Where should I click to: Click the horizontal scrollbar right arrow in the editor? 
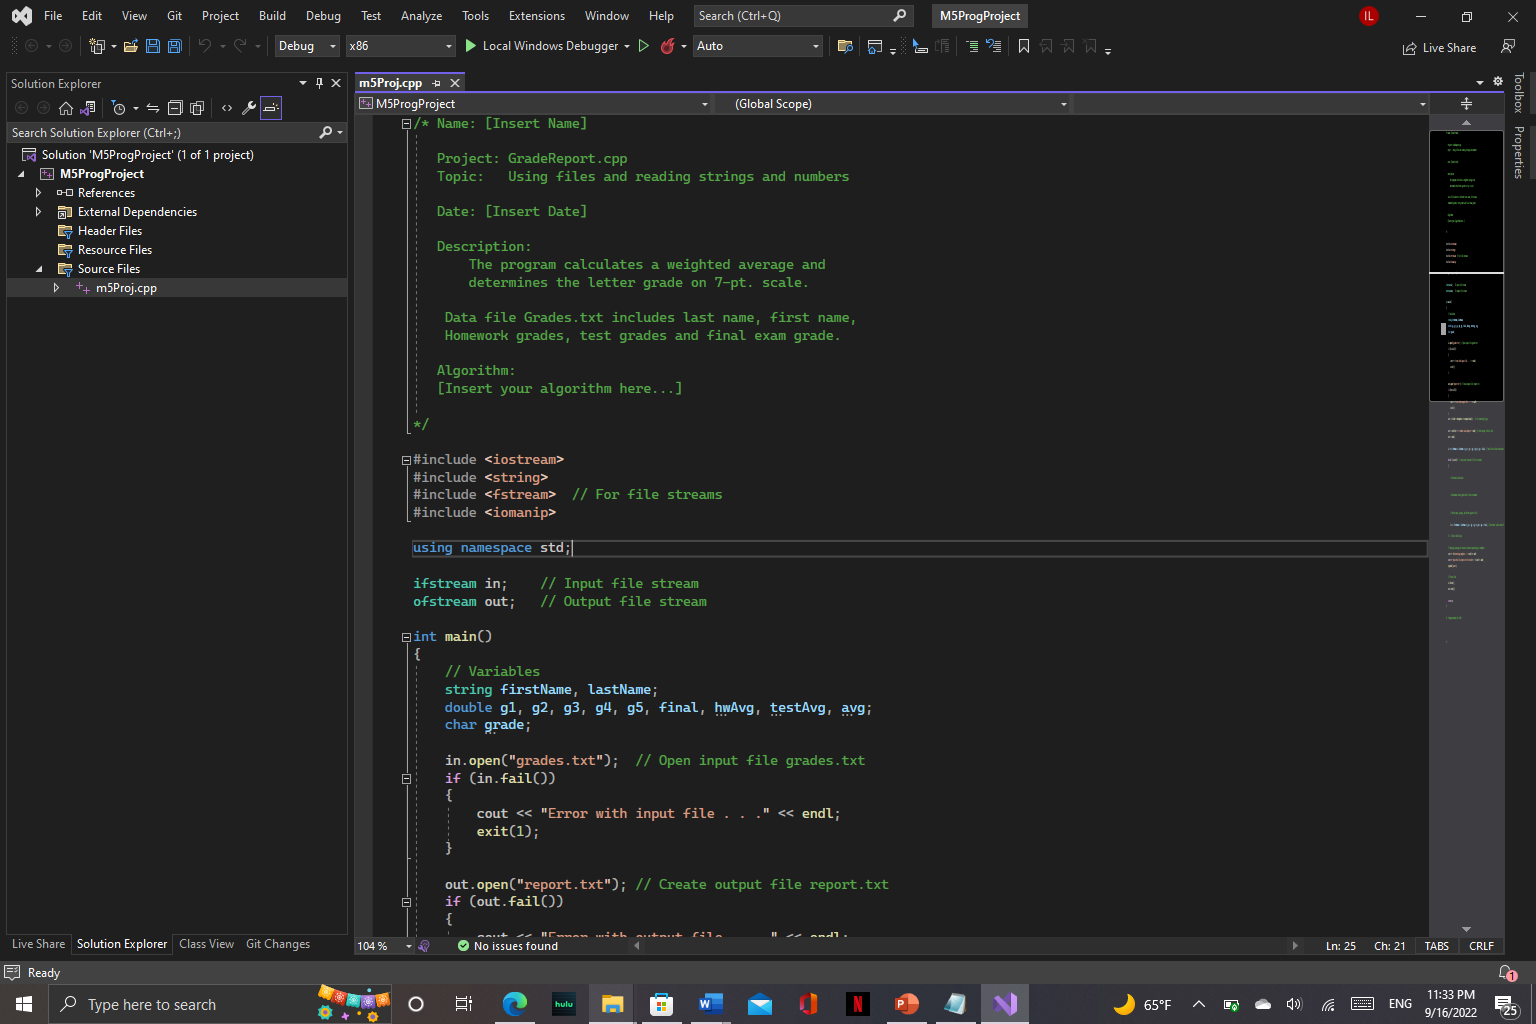(x=1295, y=946)
